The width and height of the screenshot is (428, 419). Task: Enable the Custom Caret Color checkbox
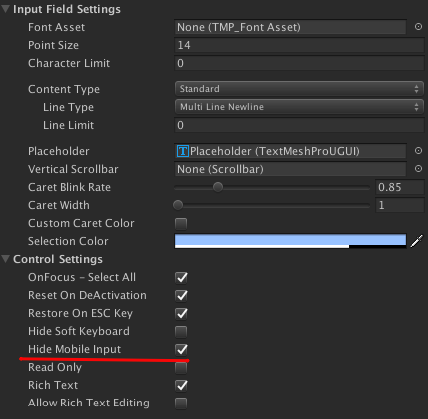coord(181,223)
